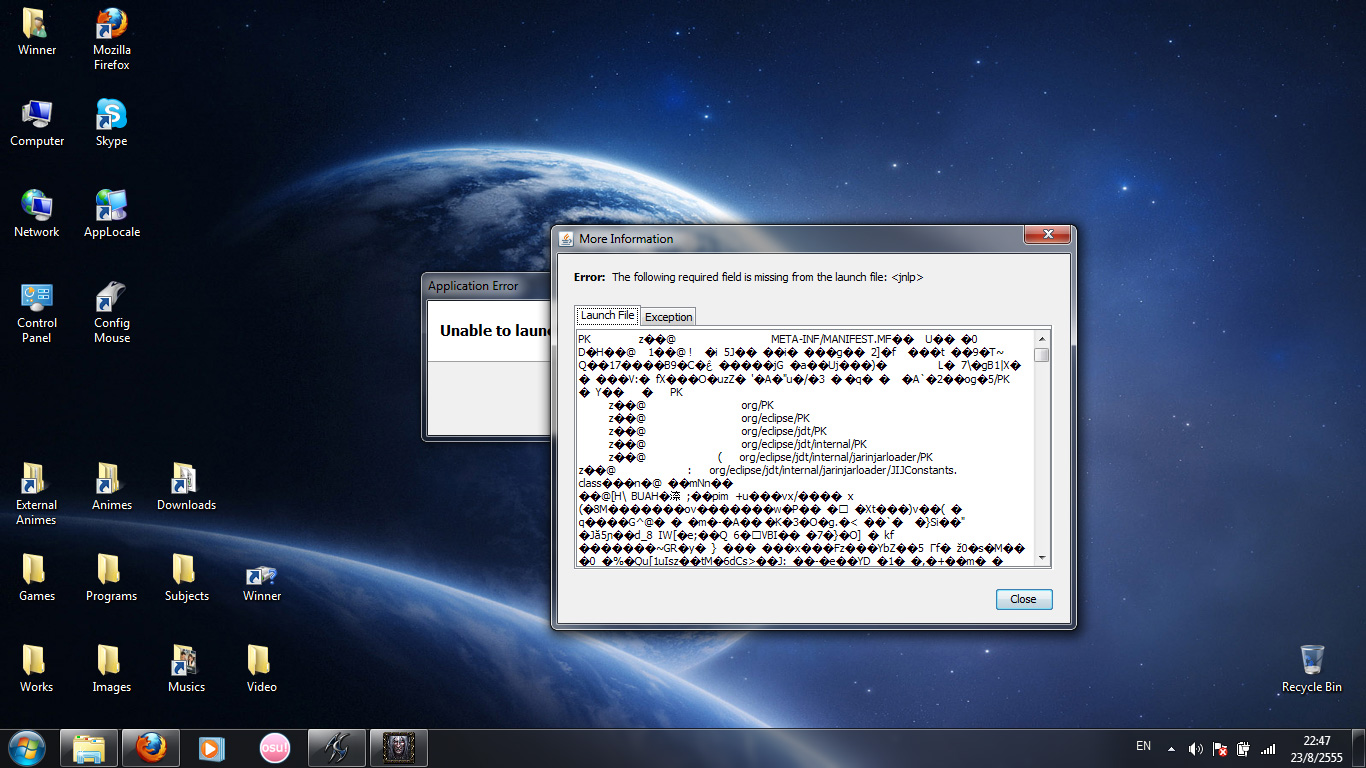Select the Config Mouse shortcut
1366x768 pixels.
(x=112, y=313)
